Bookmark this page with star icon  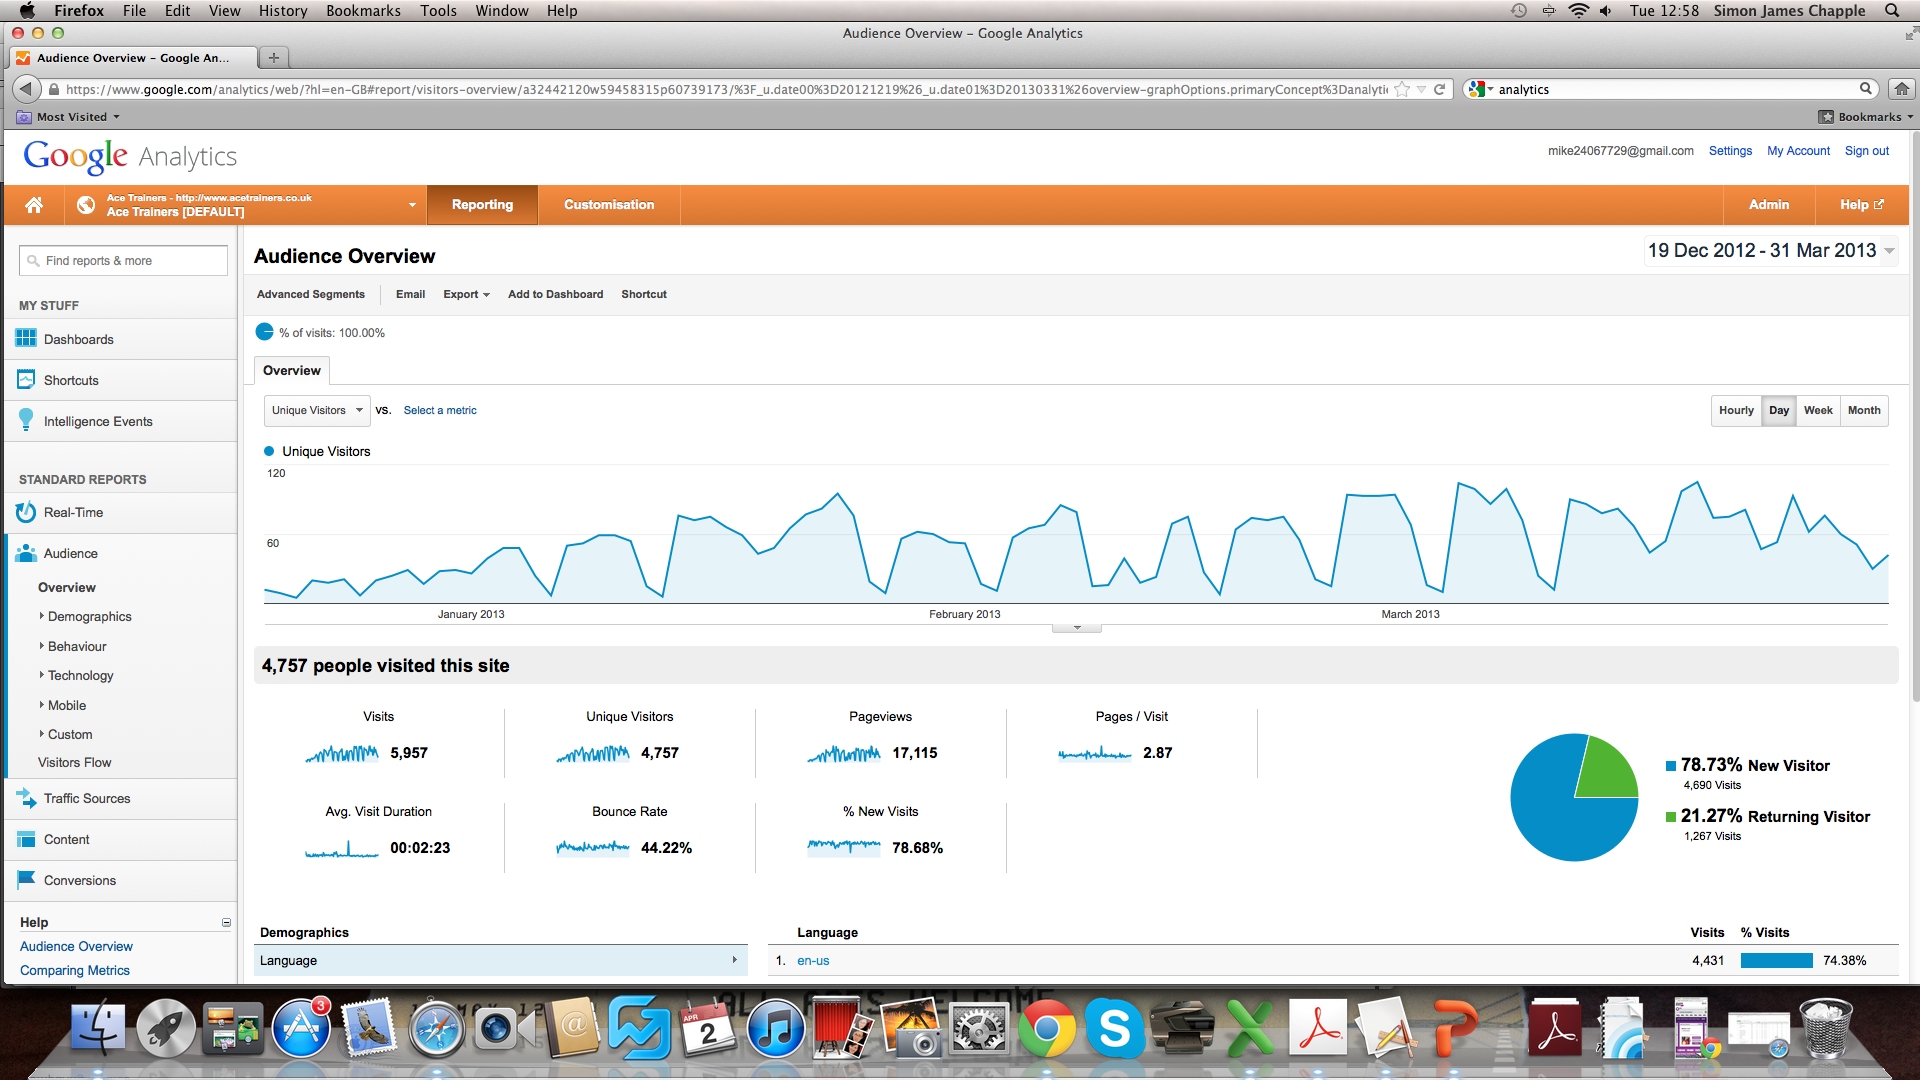tap(1402, 89)
